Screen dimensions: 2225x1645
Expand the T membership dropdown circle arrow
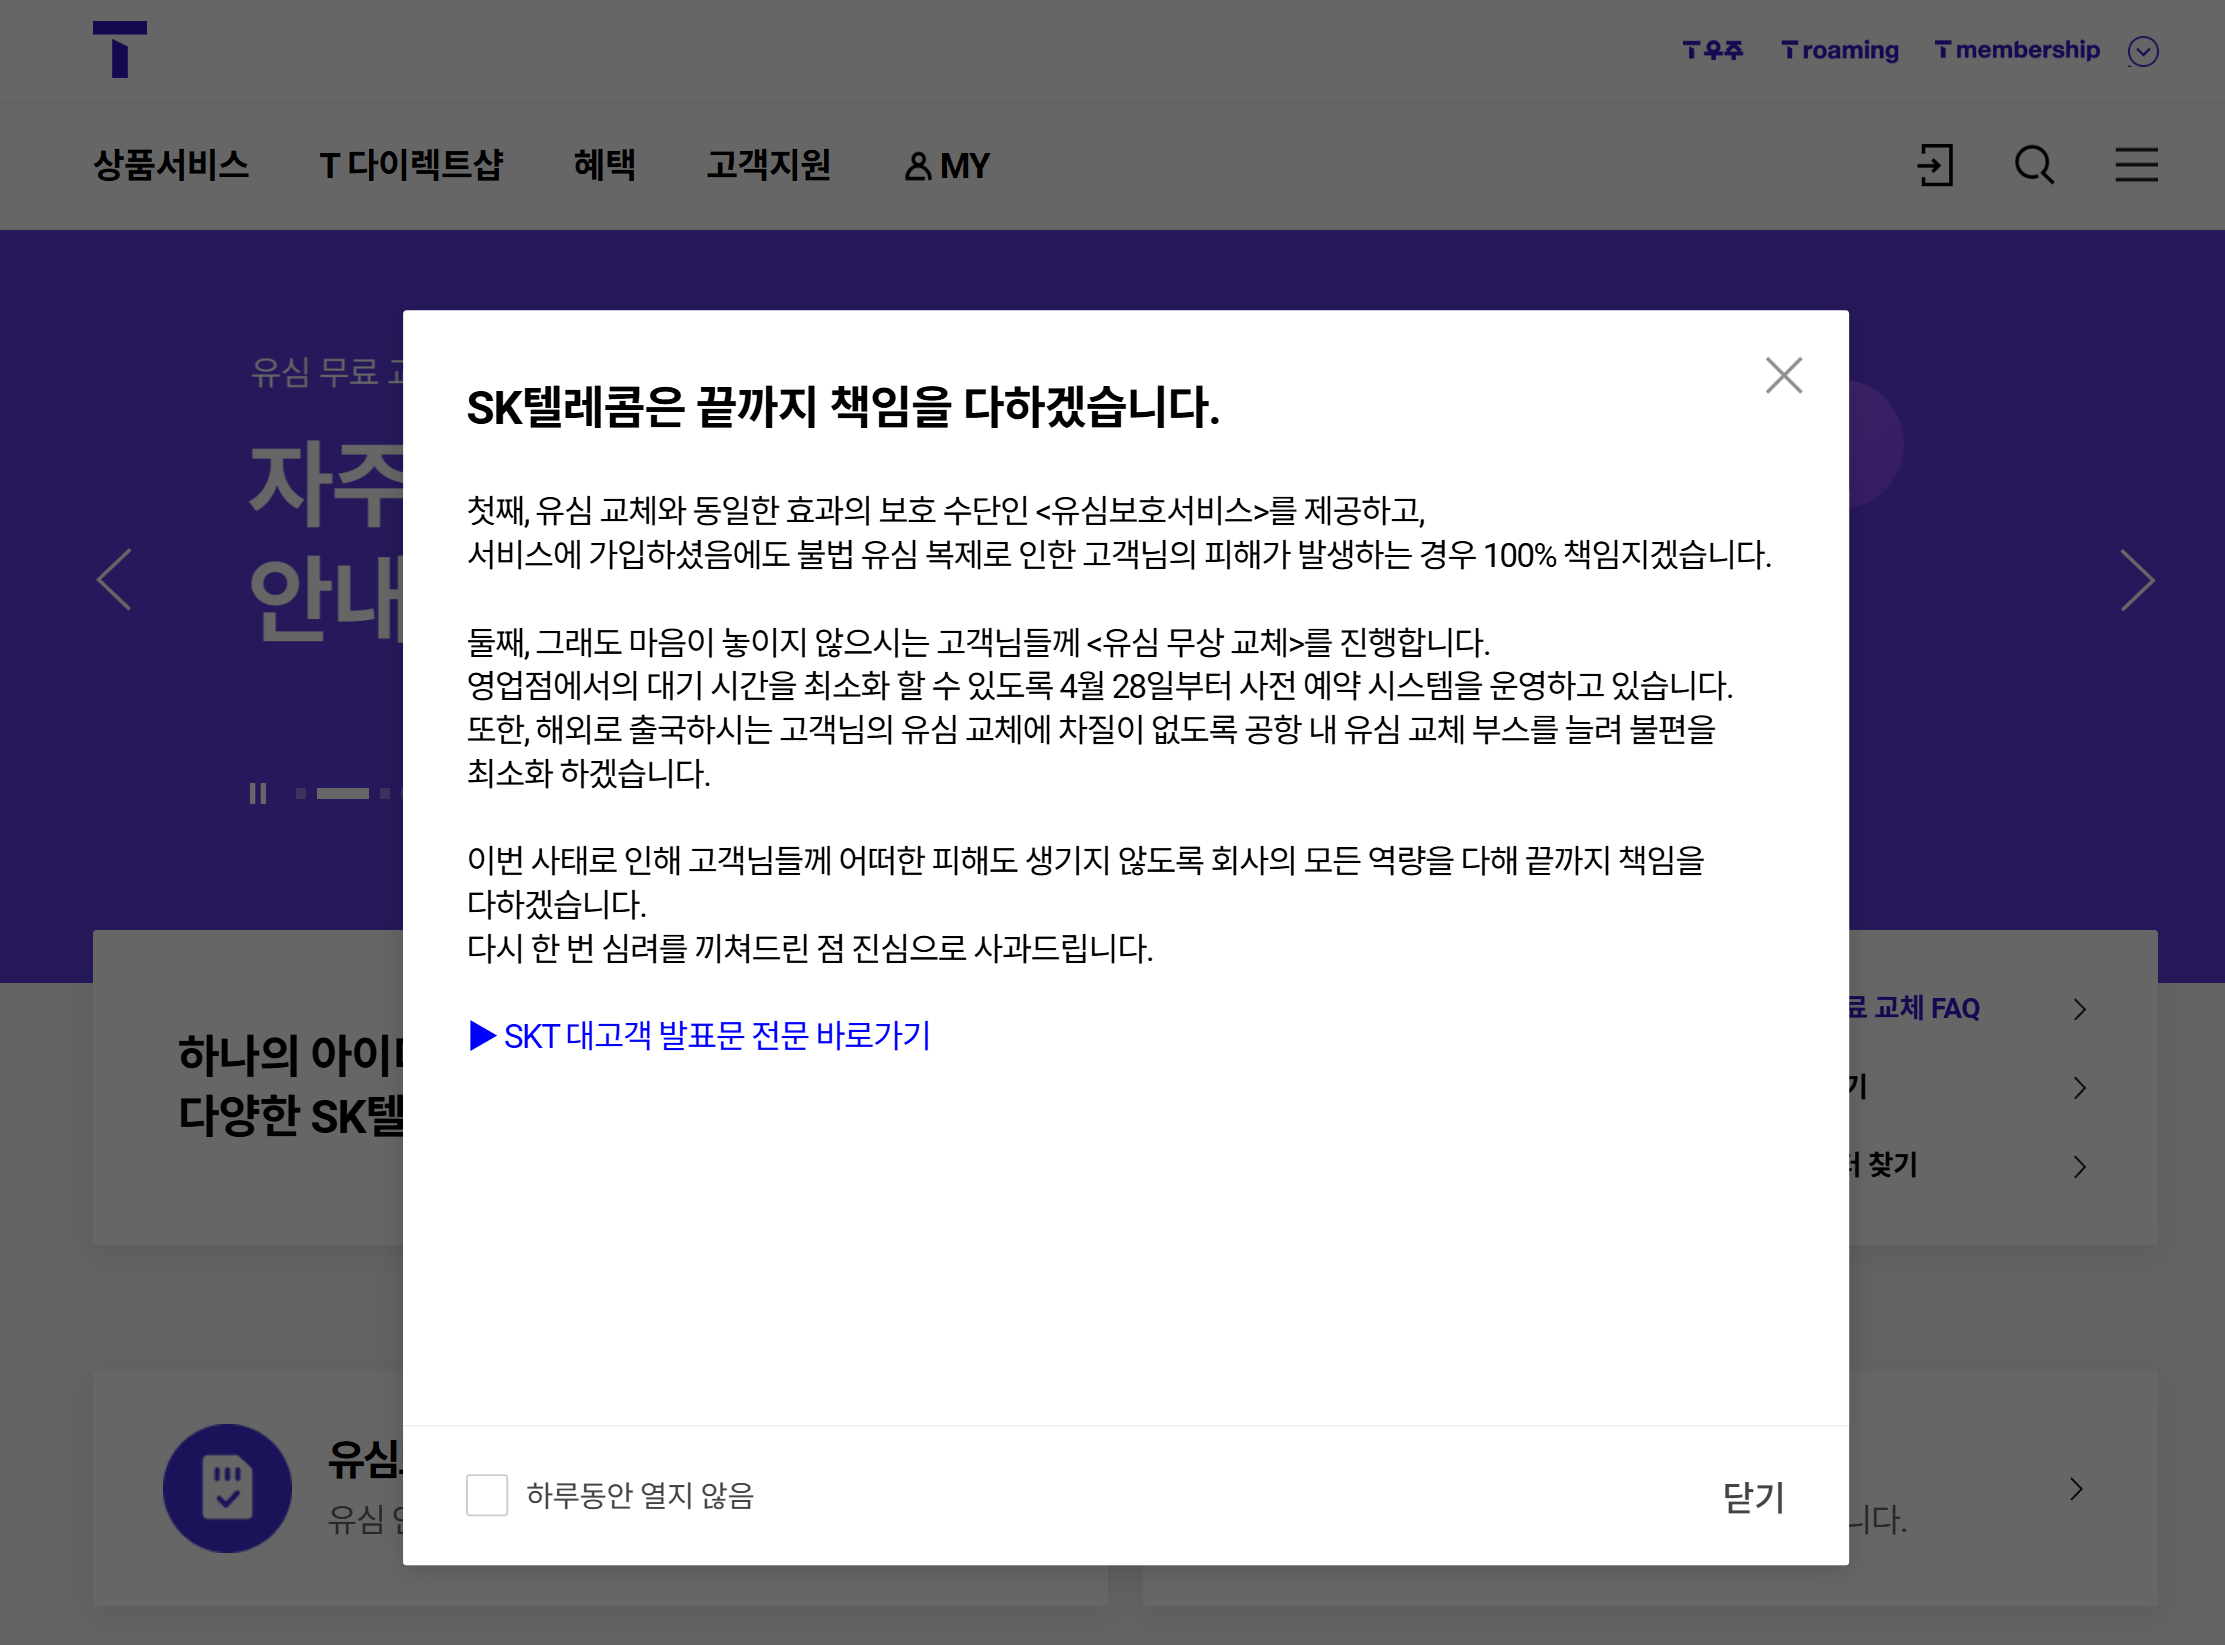2143,51
